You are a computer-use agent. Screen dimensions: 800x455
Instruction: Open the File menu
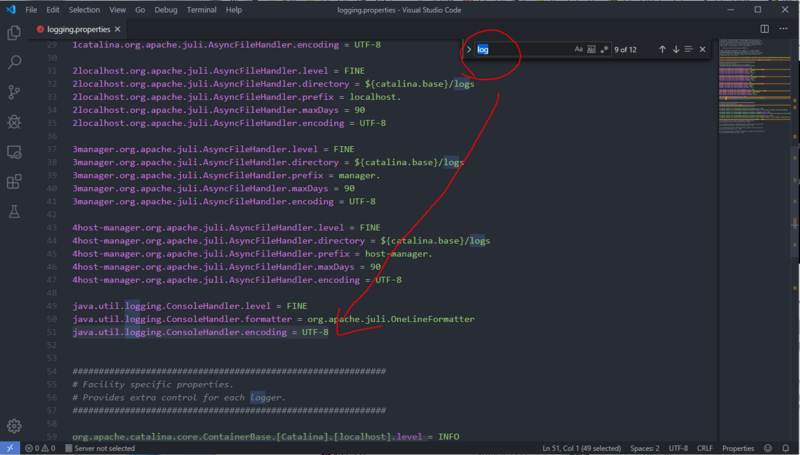(31, 10)
